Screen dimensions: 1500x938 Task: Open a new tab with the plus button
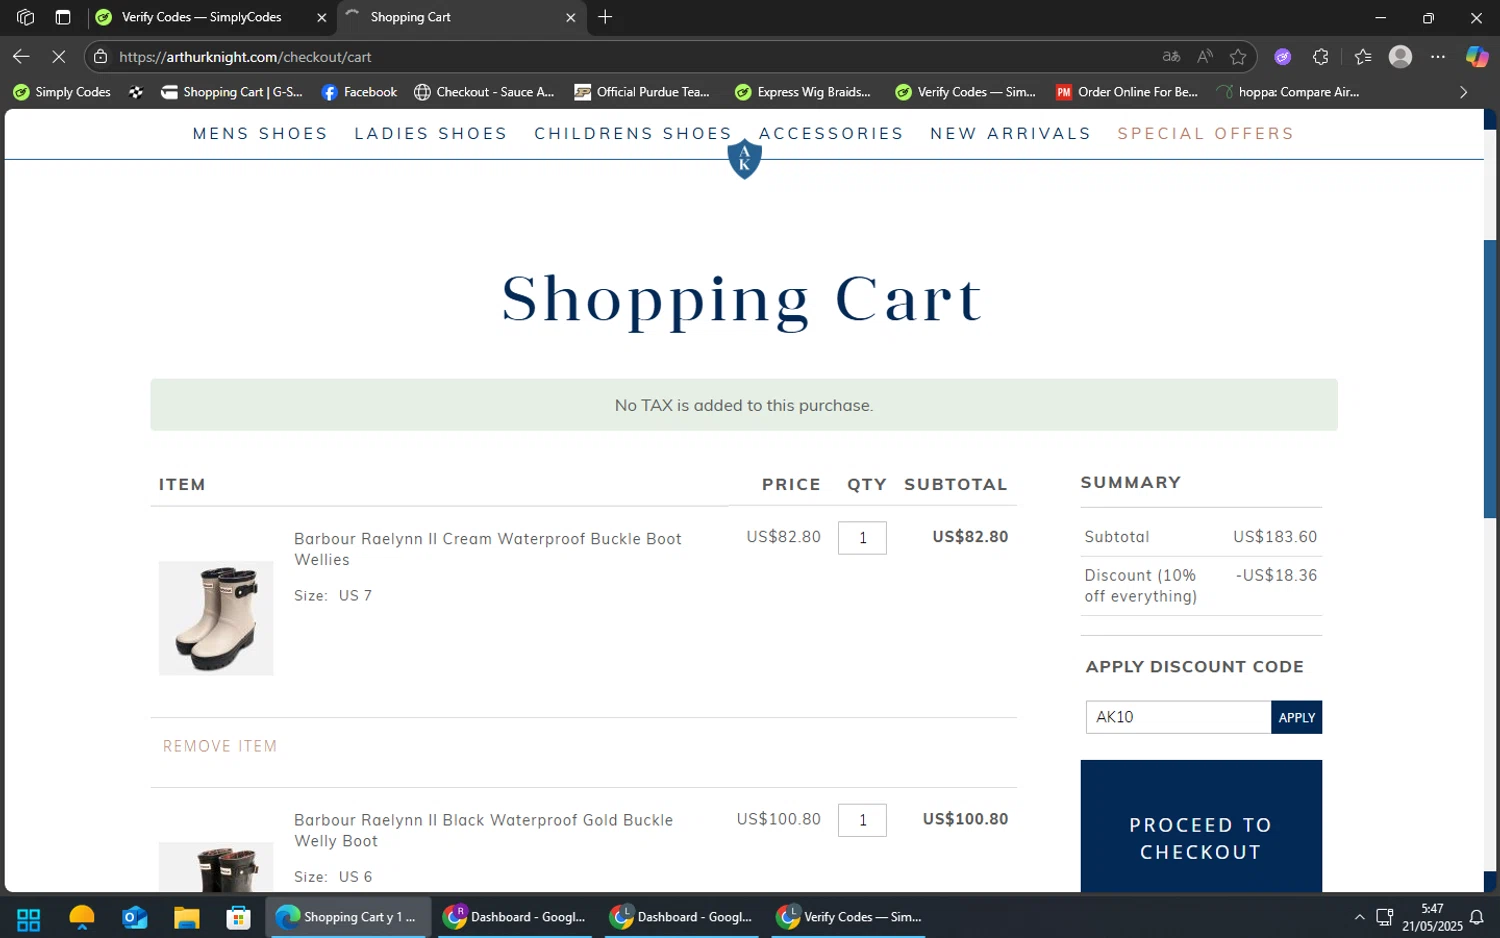[x=605, y=17]
